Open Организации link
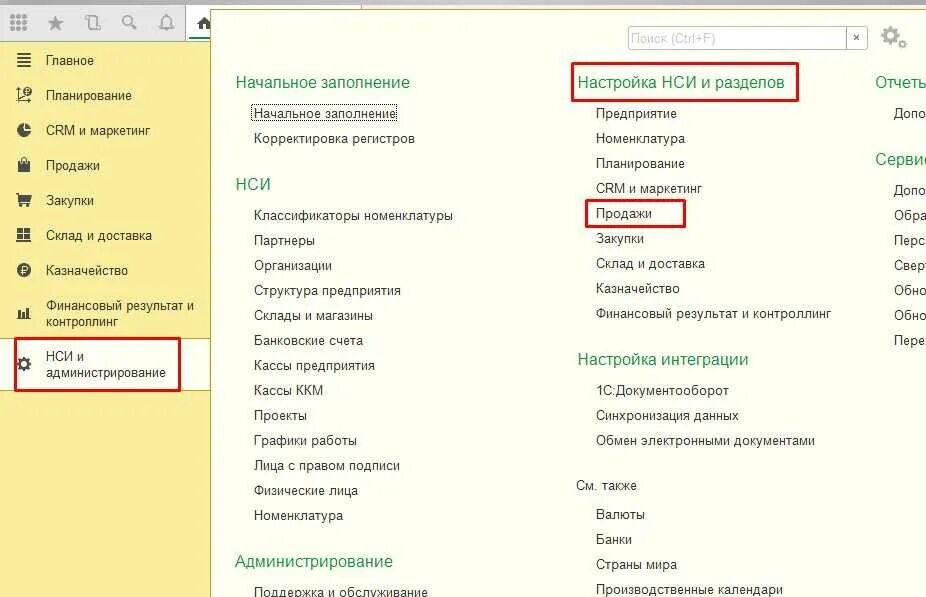The width and height of the screenshot is (926, 597). pyautogui.click(x=293, y=266)
